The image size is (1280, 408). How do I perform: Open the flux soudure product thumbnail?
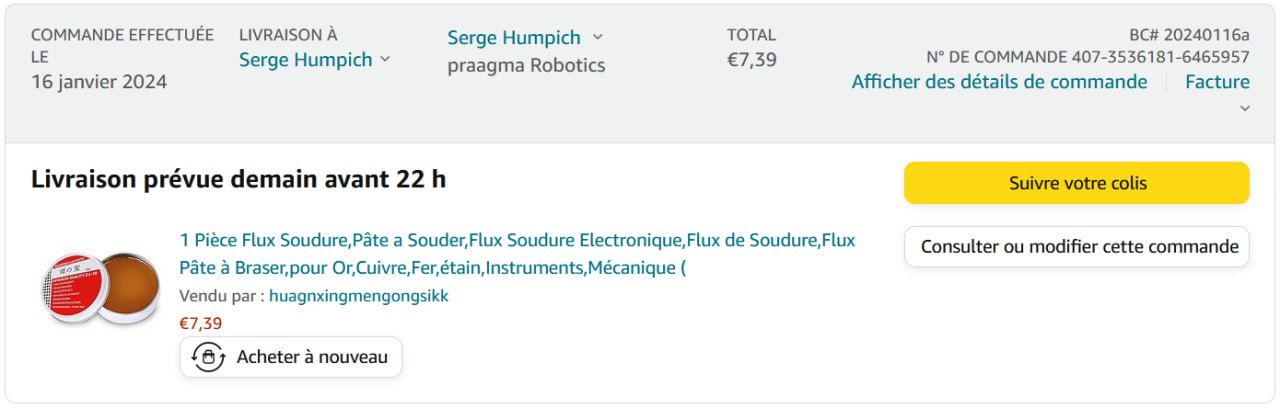101,286
